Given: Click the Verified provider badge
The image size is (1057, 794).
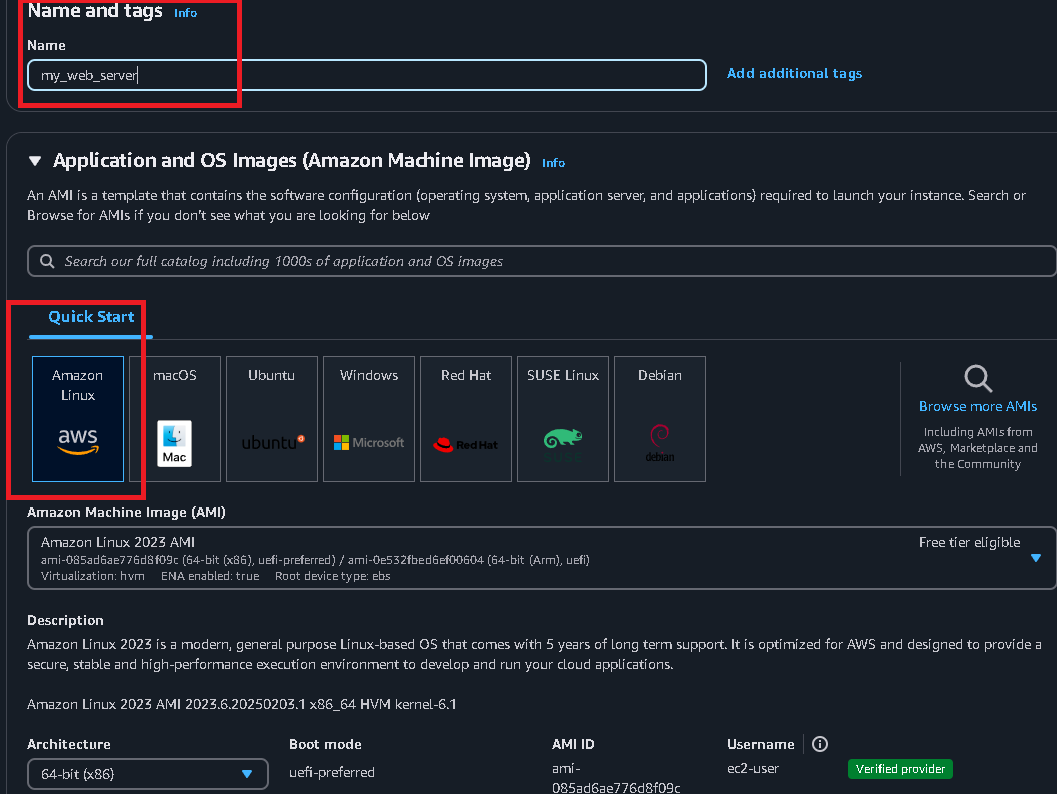Looking at the screenshot, I should point(900,769).
